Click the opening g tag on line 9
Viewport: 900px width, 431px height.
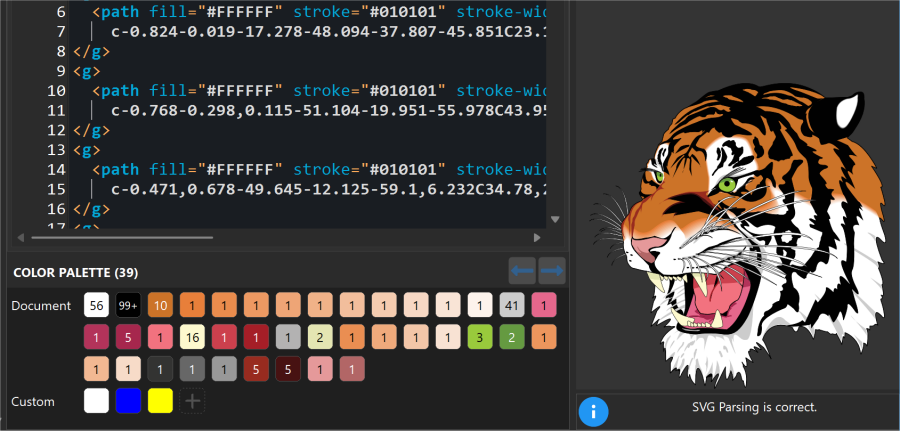(87, 71)
